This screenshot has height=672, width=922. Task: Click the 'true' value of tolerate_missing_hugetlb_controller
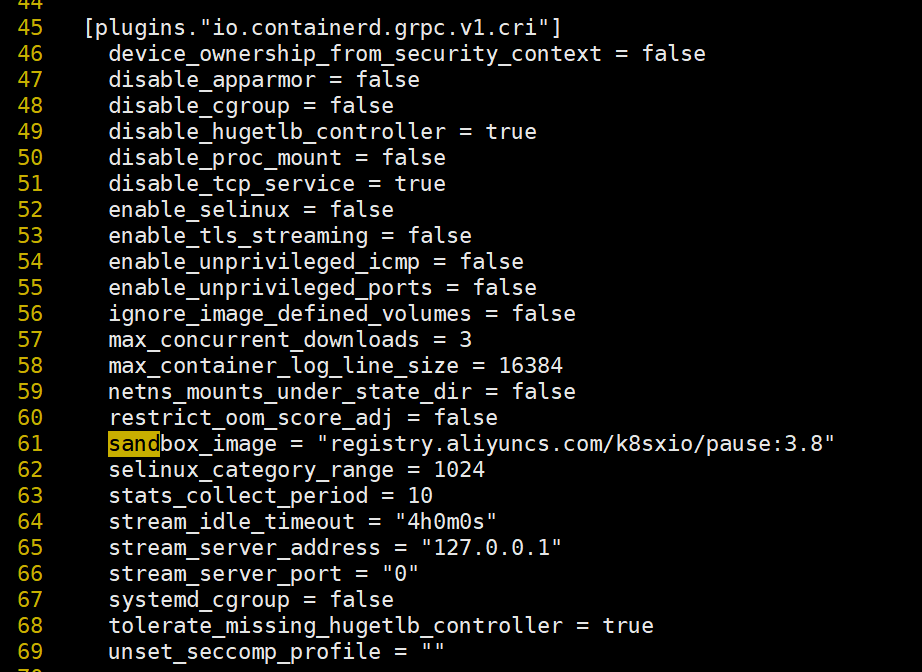click(x=628, y=626)
